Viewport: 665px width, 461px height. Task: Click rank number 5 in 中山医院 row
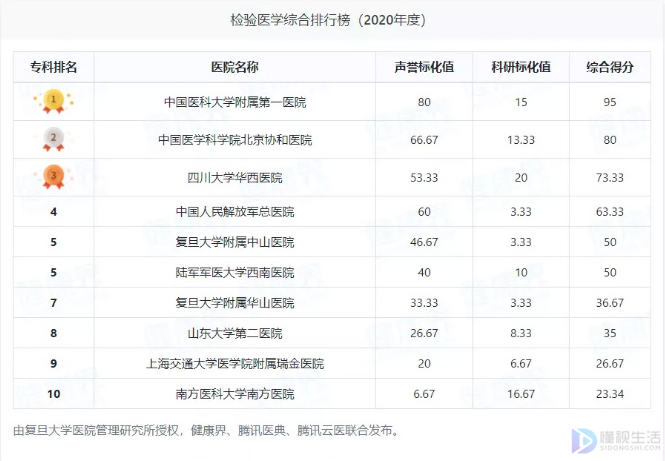coord(53,242)
